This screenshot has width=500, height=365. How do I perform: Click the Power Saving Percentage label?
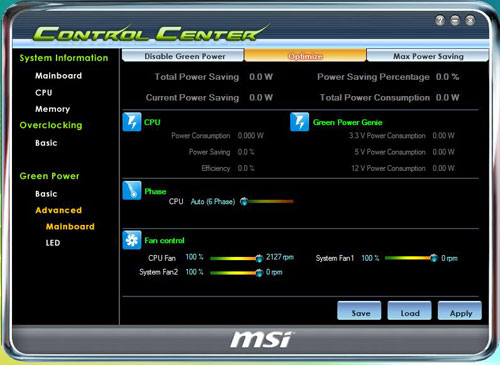pos(373,77)
